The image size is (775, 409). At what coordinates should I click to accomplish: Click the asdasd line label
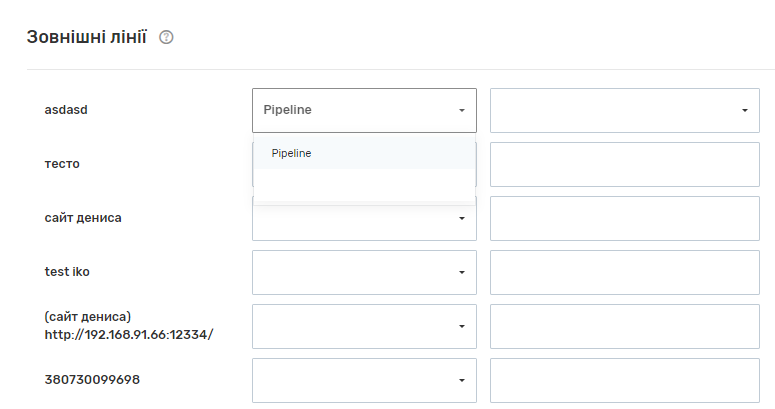(68, 110)
